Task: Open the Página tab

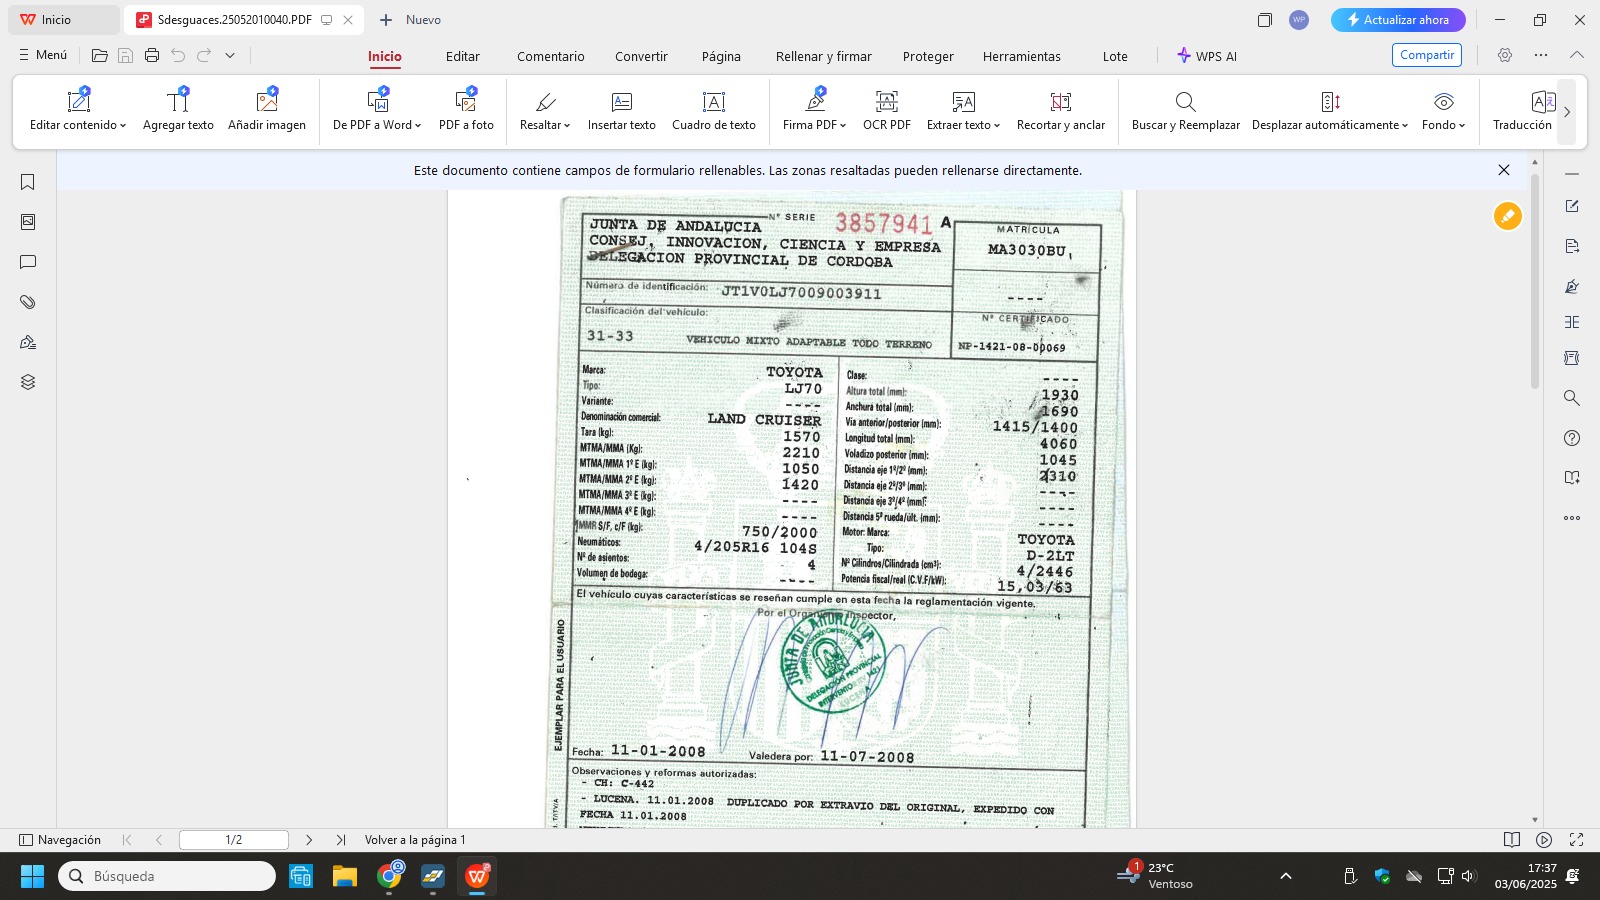Action: coord(721,57)
